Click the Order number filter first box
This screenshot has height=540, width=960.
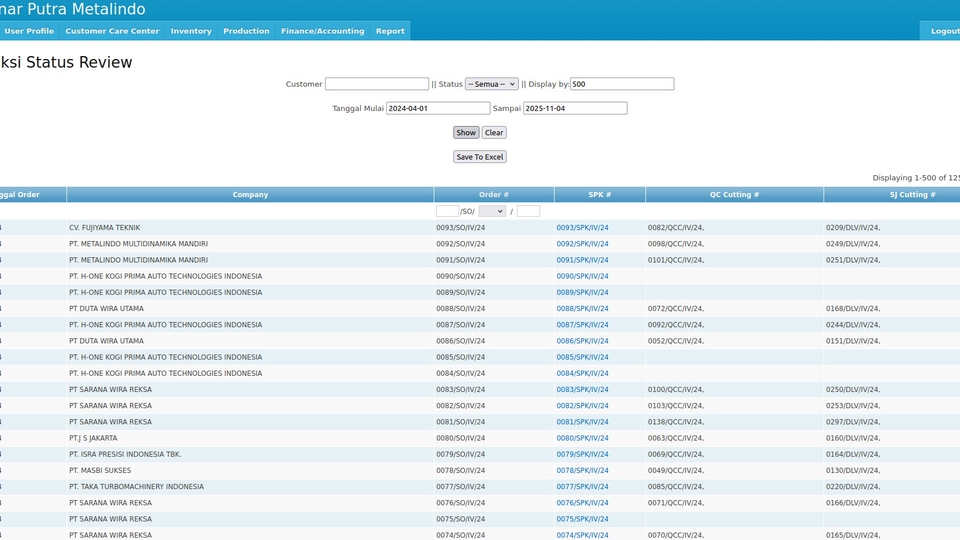tap(447, 211)
